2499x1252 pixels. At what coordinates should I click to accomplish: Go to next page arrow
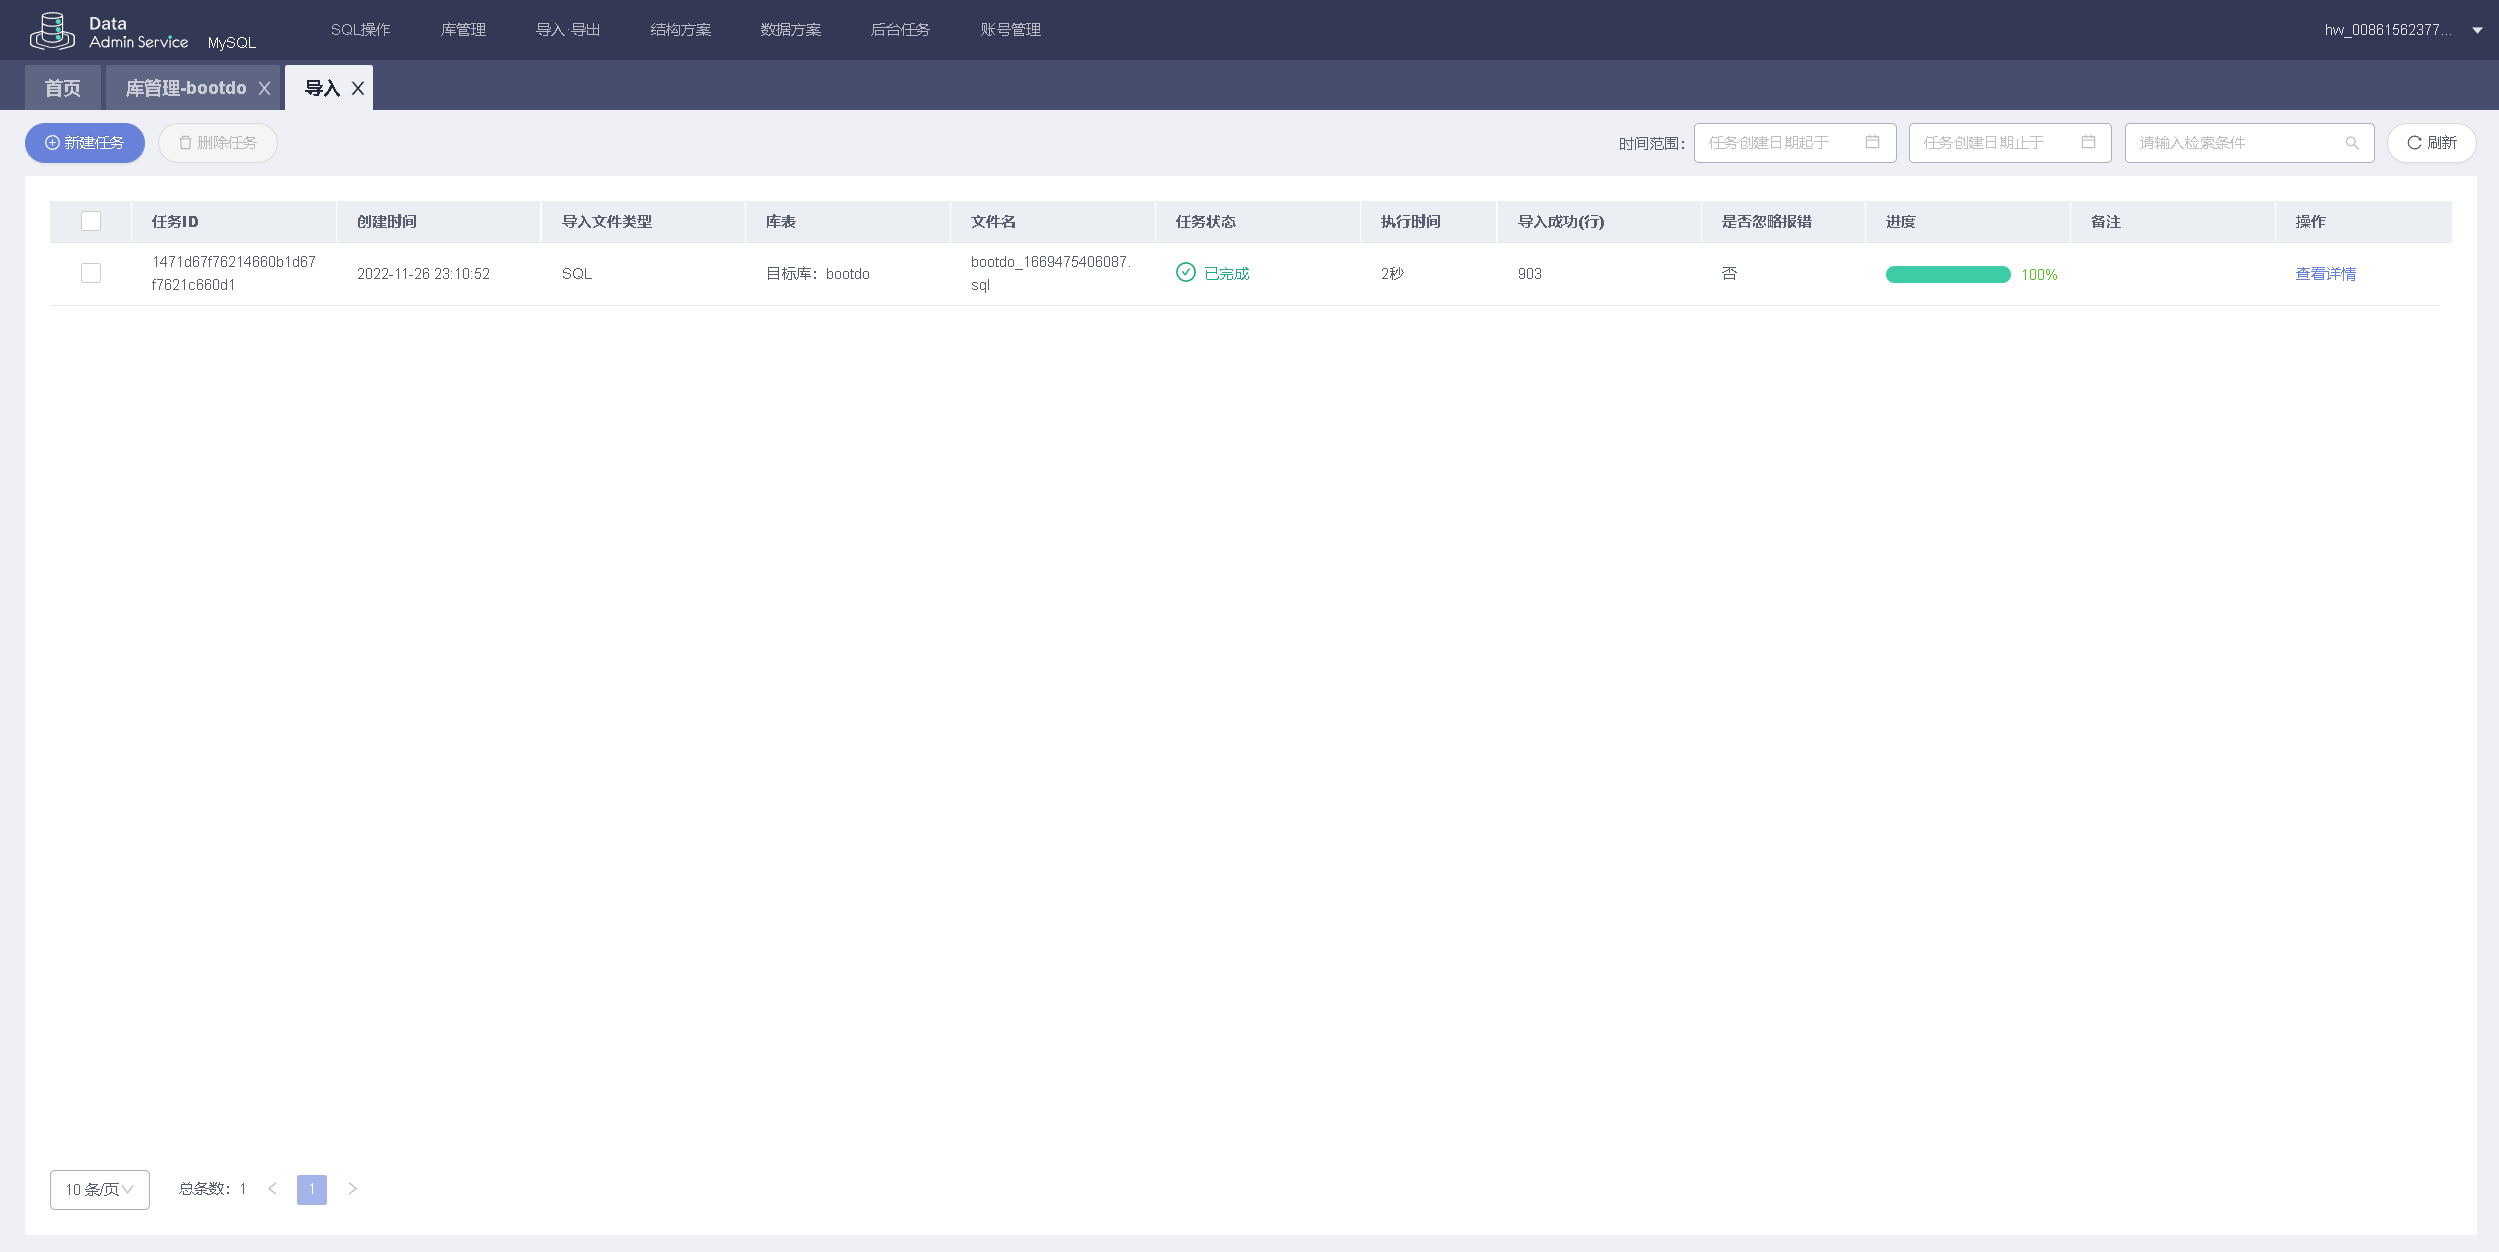352,1189
